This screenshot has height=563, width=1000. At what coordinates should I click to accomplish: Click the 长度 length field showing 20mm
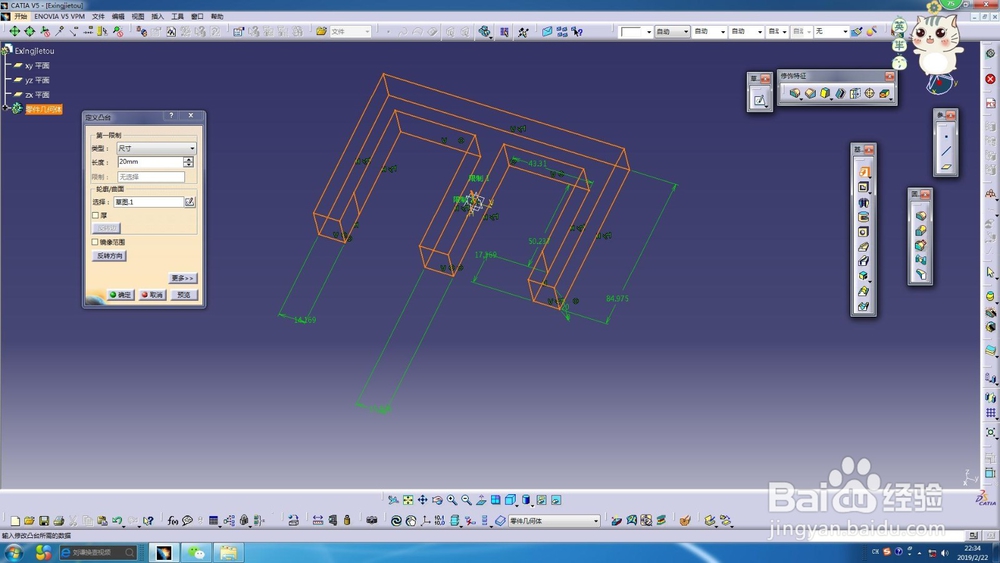tap(151, 162)
